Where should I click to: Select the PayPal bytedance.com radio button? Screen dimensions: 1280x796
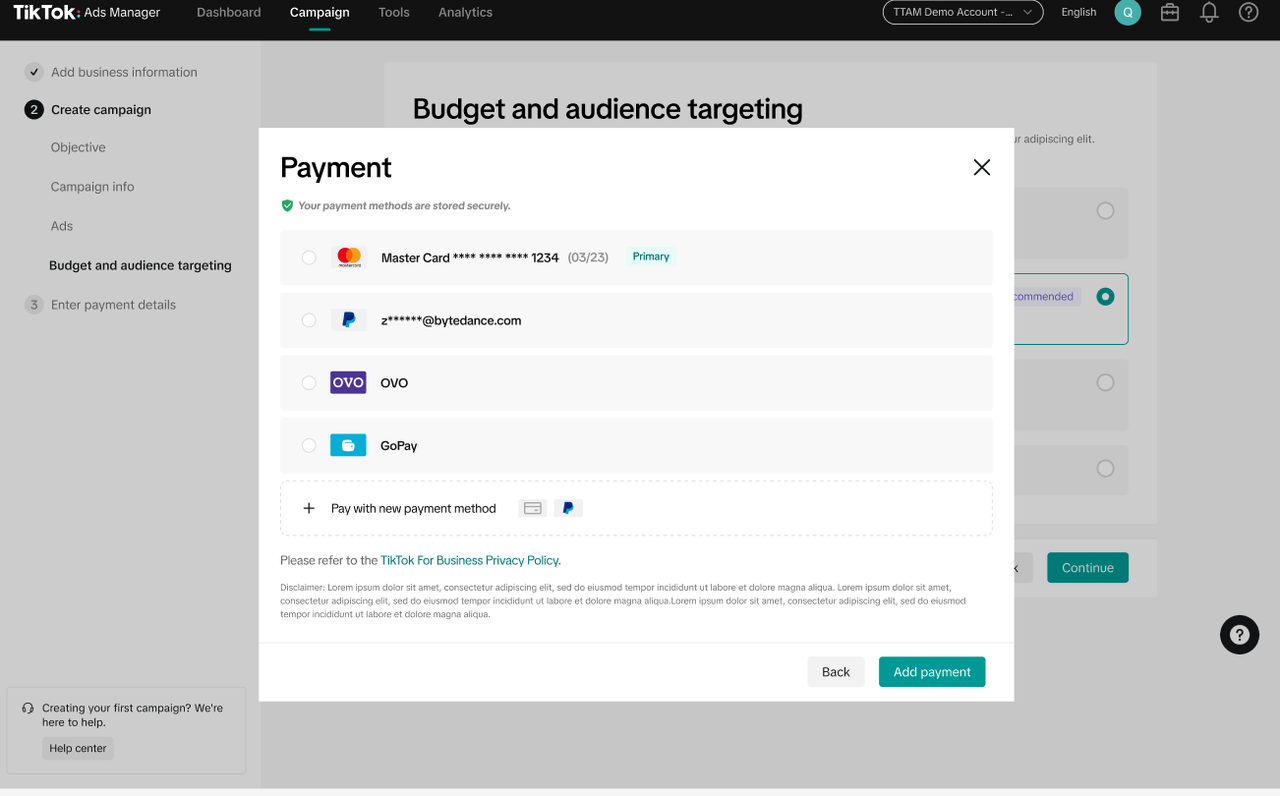tap(309, 320)
